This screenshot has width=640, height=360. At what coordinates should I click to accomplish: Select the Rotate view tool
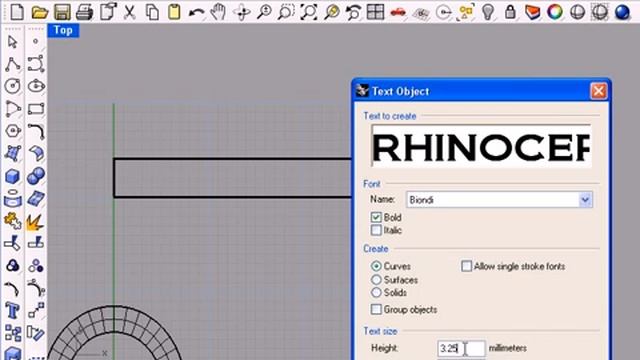pos(242,12)
